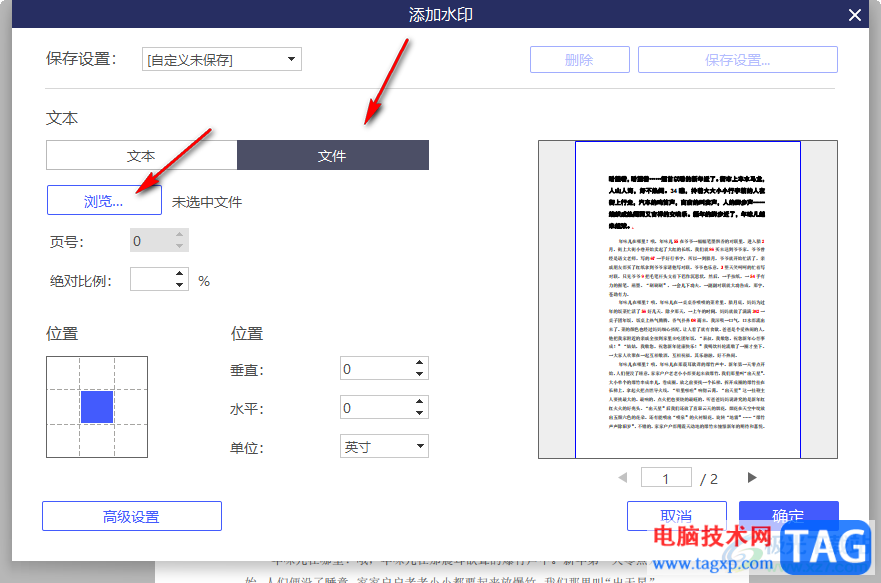Increase the 水平 value with up arrow
This screenshot has width=881, height=583.
coord(420,402)
